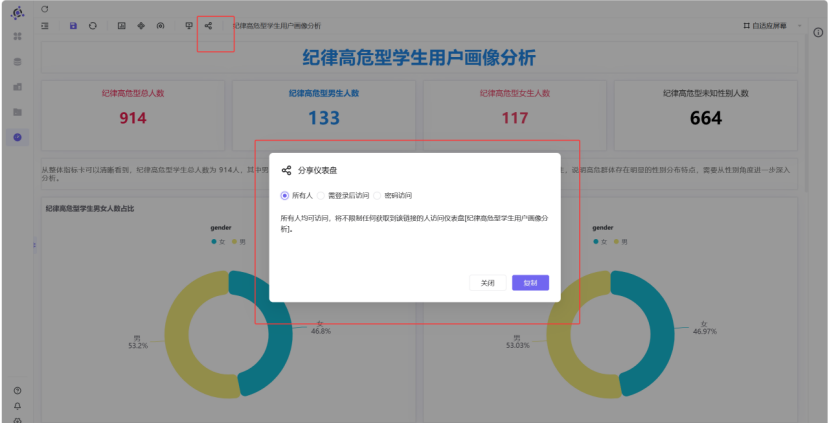Click the diamond component toolbar icon
Image resolution: width=830 pixels, height=424 pixels.
point(141,25)
